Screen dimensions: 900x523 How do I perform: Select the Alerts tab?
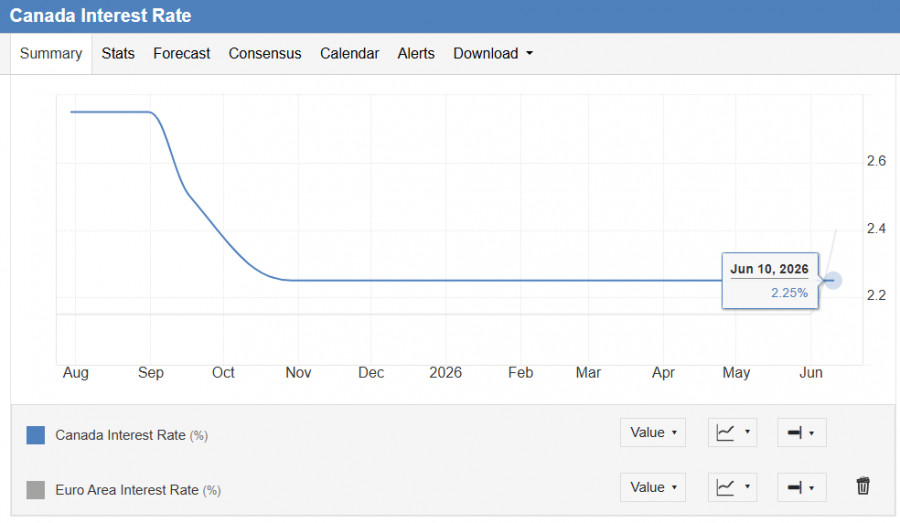[x=416, y=53]
